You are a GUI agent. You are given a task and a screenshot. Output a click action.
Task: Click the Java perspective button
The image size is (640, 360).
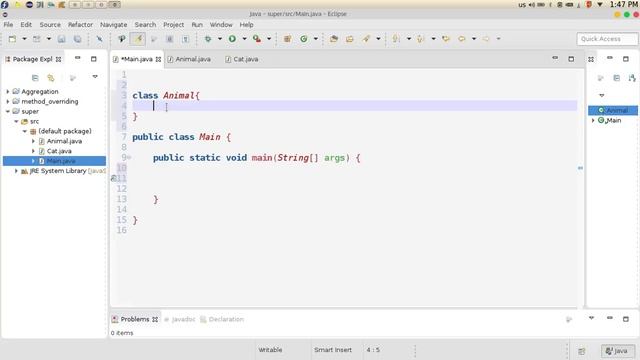pos(617,351)
